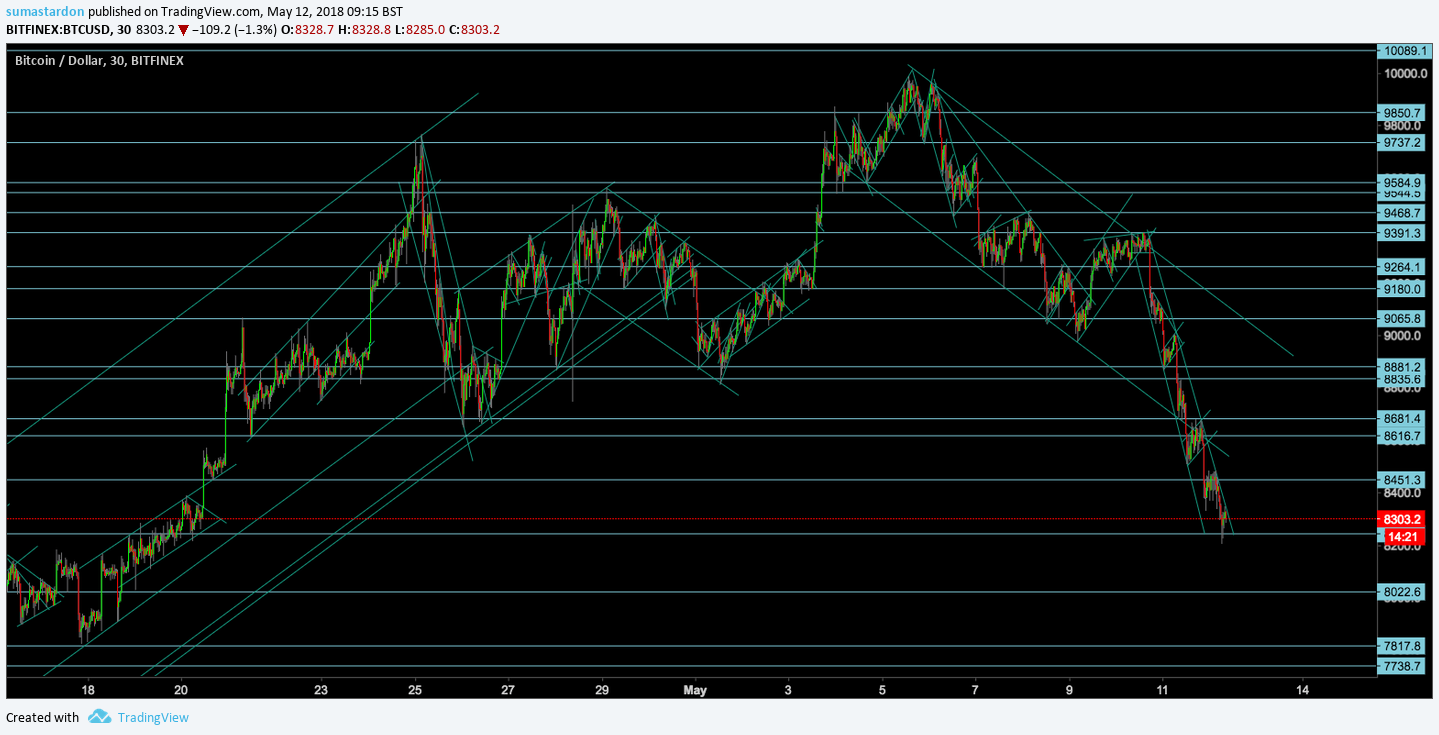Click the date label 27 on time axis

[508, 690]
